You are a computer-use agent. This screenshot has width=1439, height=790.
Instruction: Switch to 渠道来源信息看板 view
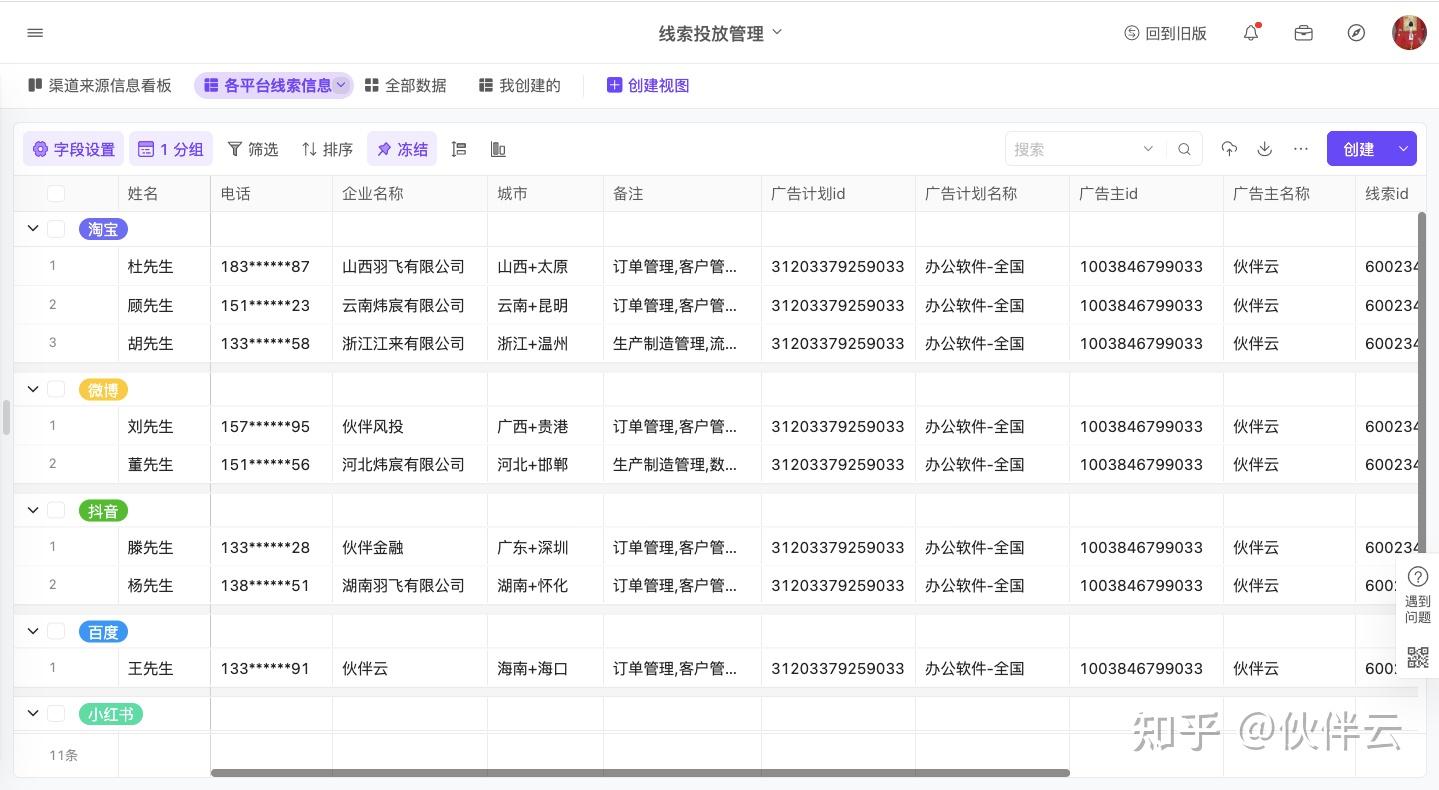coord(100,85)
